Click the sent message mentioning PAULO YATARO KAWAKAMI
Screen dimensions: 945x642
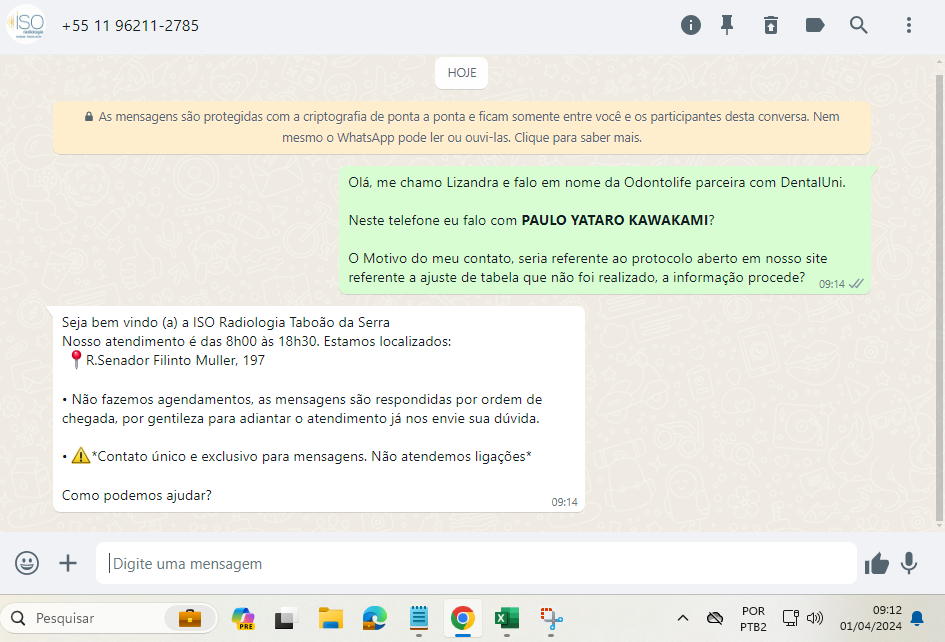(605, 231)
